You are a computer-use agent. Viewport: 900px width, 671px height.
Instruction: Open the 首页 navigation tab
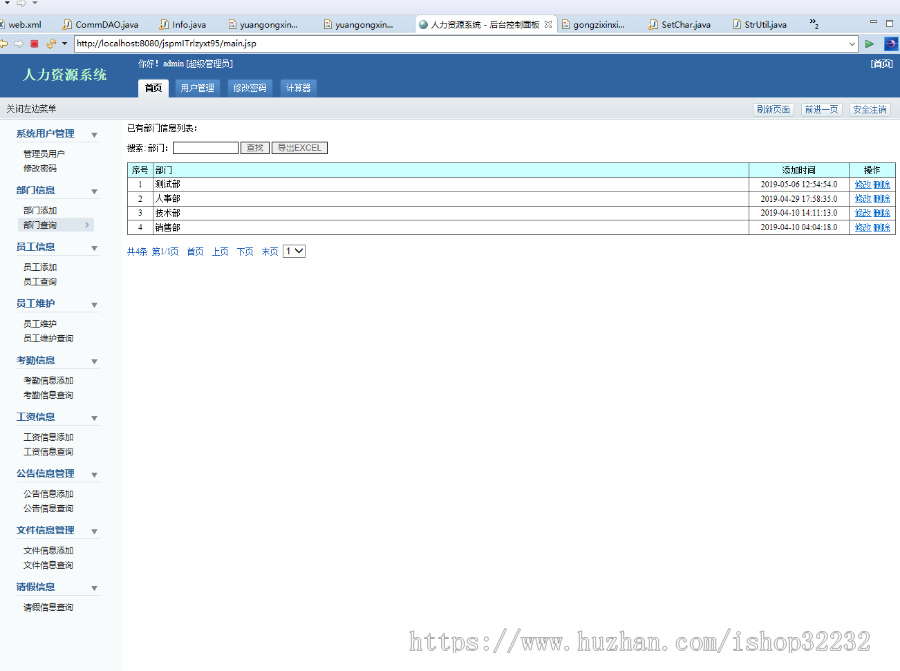(x=153, y=88)
